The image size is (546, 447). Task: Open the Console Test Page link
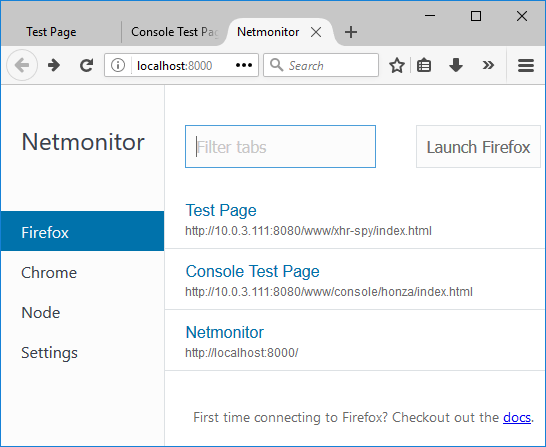tap(252, 271)
